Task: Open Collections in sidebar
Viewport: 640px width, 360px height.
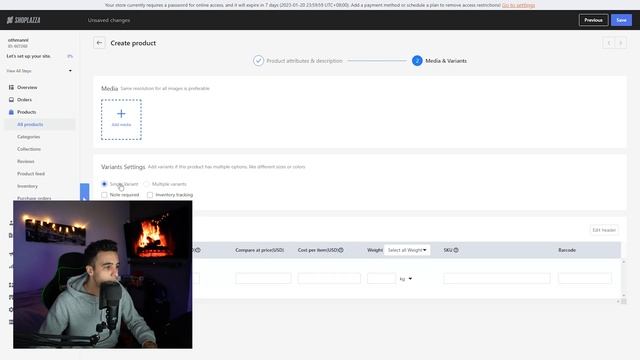Action: 29,149
